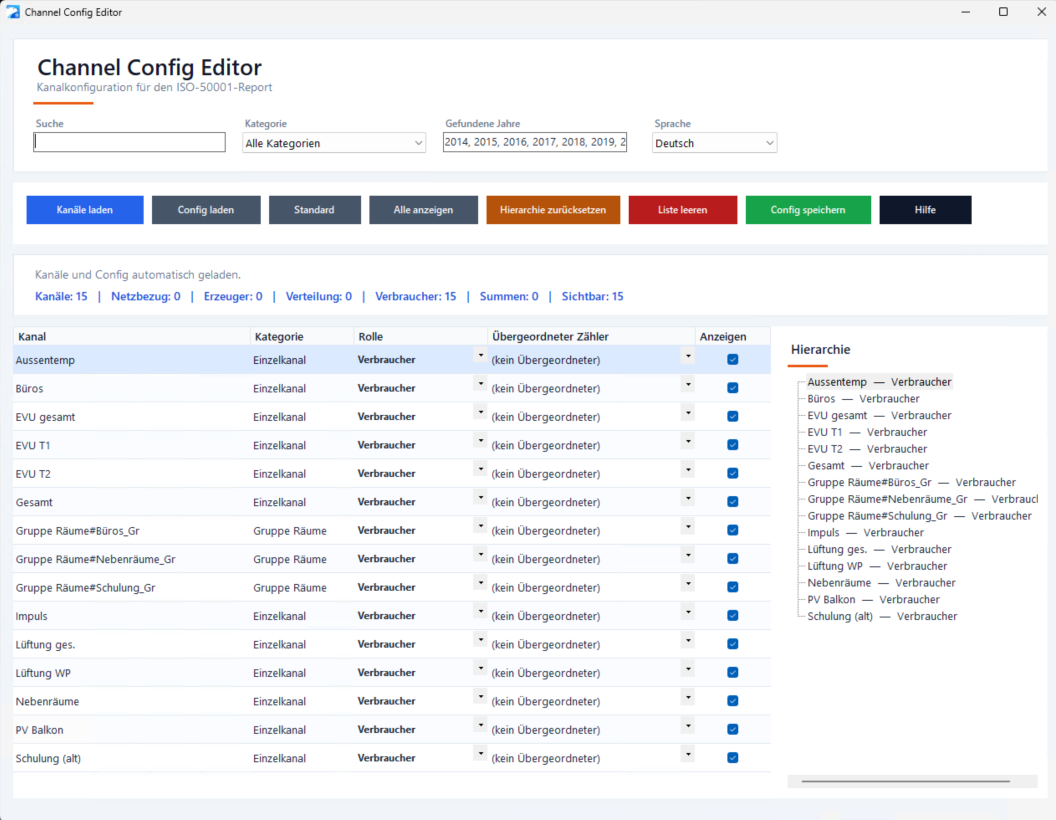
Task: Open Rolle dropdown arrow for Büros row
Action: pos(480,384)
